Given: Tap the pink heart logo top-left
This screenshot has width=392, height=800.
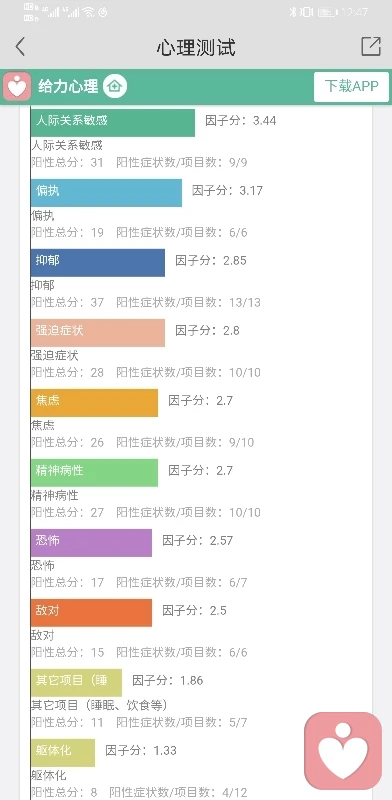Looking at the screenshot, I should (17, 86).
